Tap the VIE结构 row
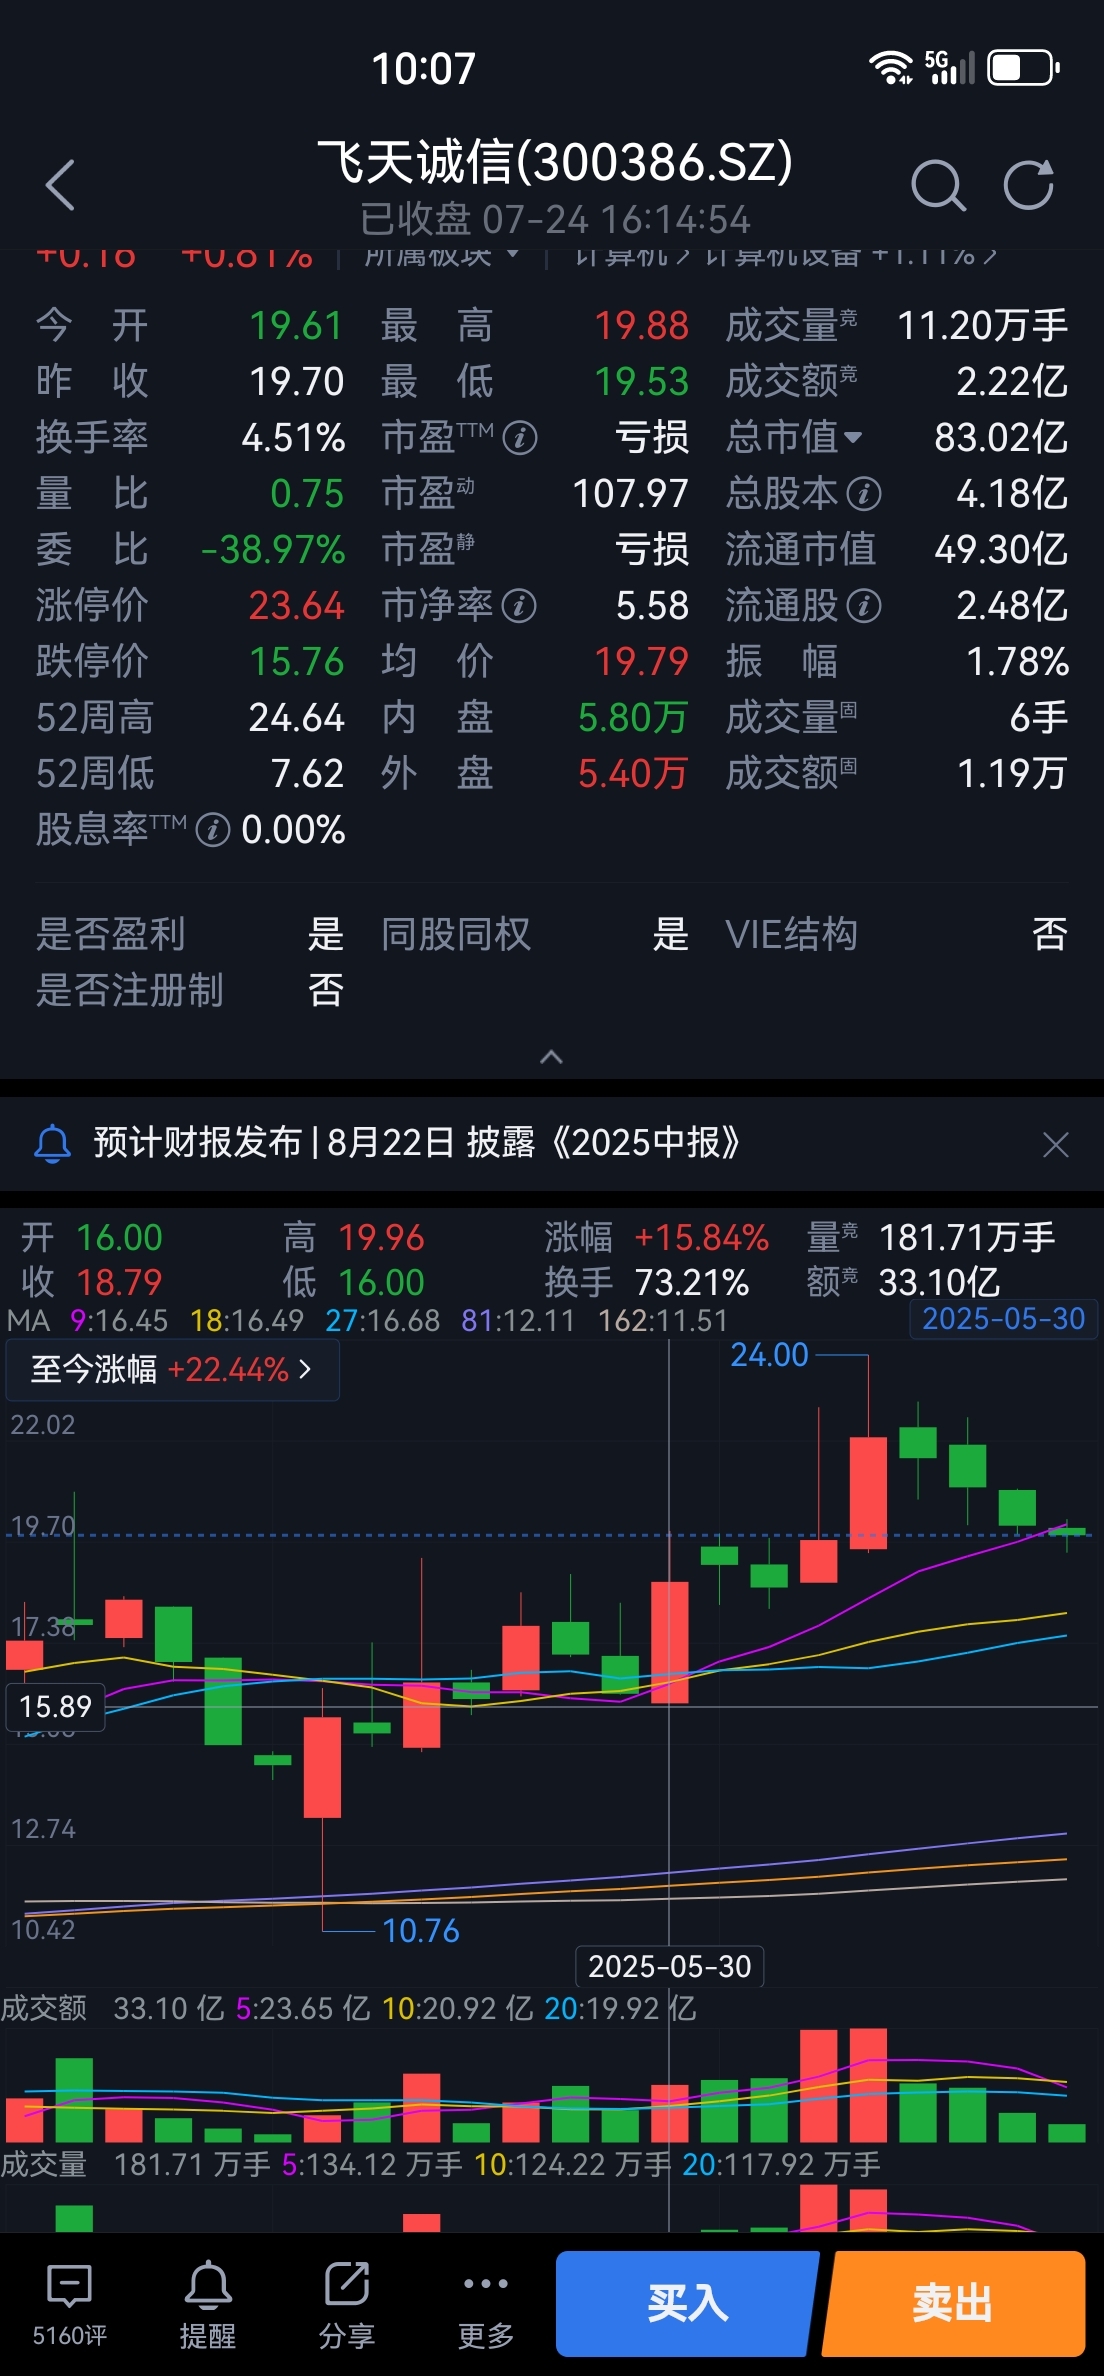This screenshot has width=1104, height=2376. click(x=896, y=935)
